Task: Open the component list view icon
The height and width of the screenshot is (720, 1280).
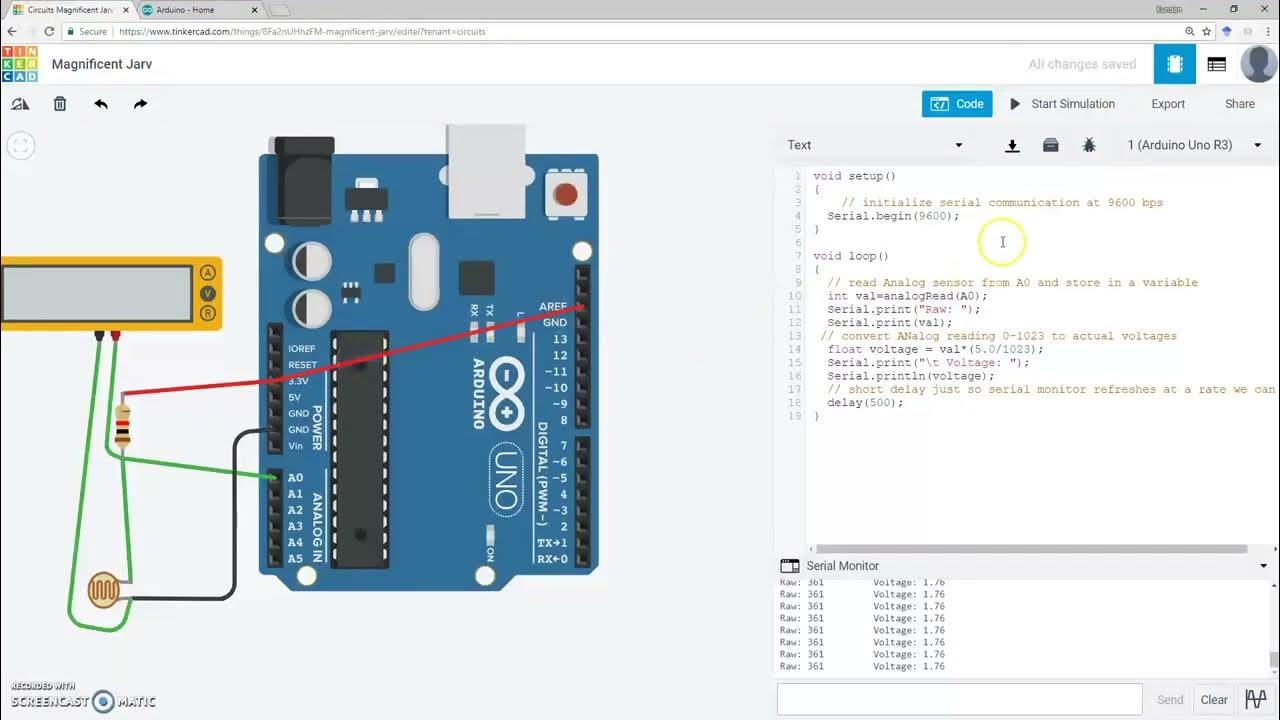Action: [x=1217, y=64]
